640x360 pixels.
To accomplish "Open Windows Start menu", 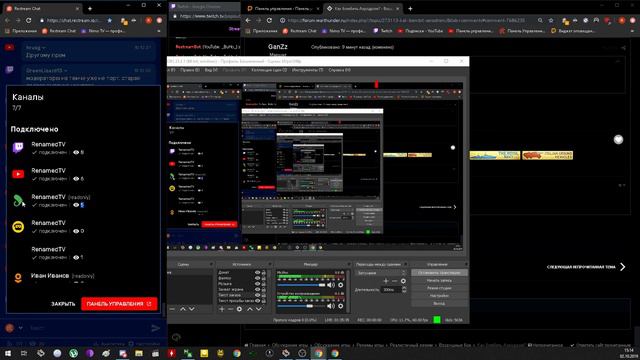I will (x=8, y=353).
